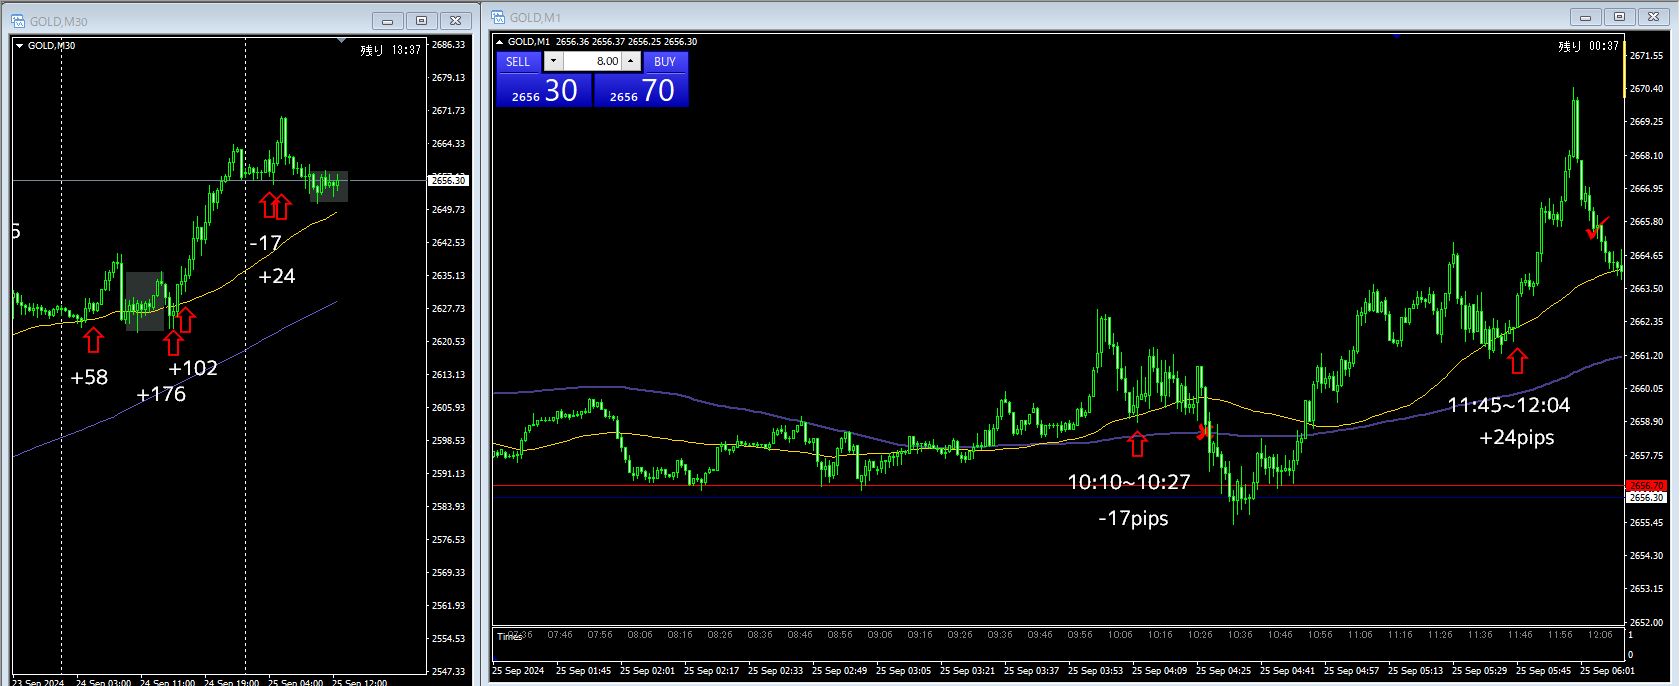Click the 25 Sep 04:09 time label
The width and height of the screenshot is (1680, 686).
pos(1160,670)
